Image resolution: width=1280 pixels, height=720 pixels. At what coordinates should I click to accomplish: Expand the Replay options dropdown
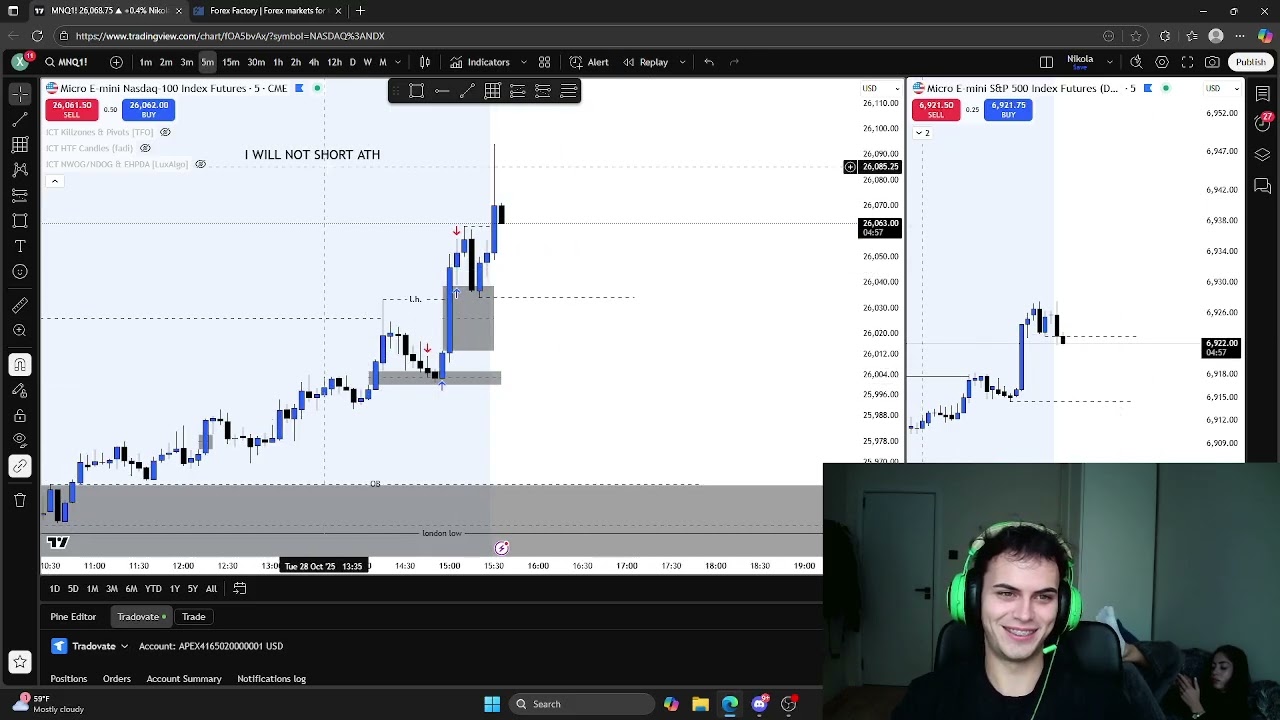pyautogui.click(x=682, y=62)
